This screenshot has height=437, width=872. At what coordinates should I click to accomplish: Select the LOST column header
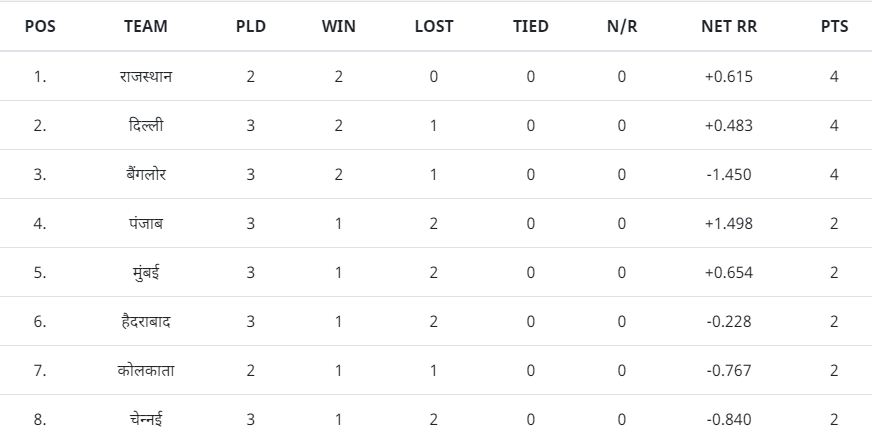point(434,26)
